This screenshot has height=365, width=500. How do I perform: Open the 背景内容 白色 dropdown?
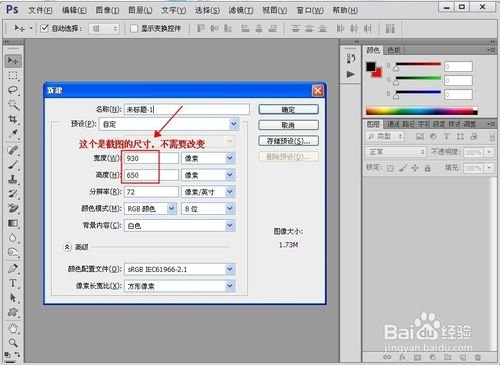180,226
